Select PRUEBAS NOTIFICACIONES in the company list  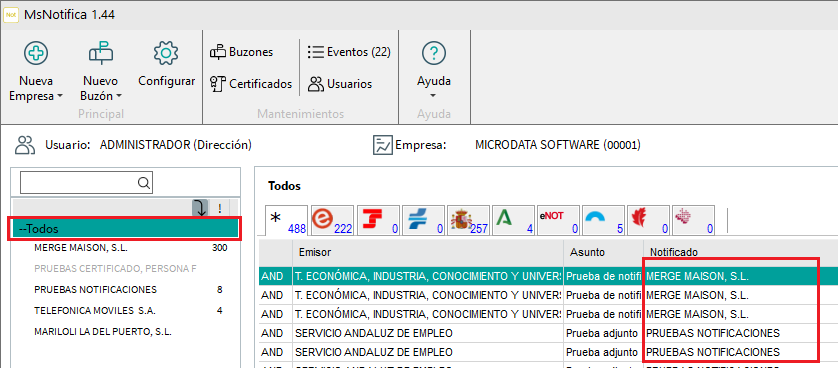[95, 289]
